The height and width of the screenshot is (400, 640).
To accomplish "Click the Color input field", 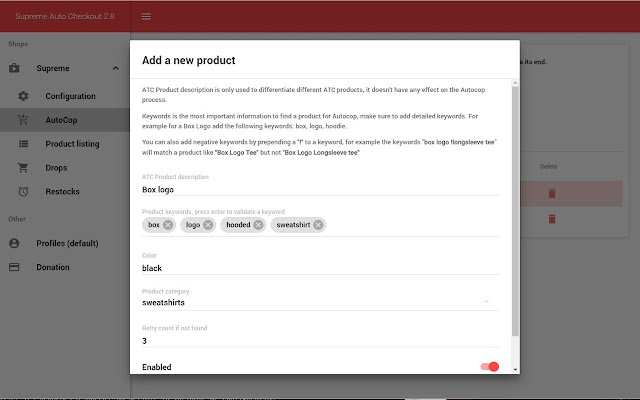I will 320,268.
